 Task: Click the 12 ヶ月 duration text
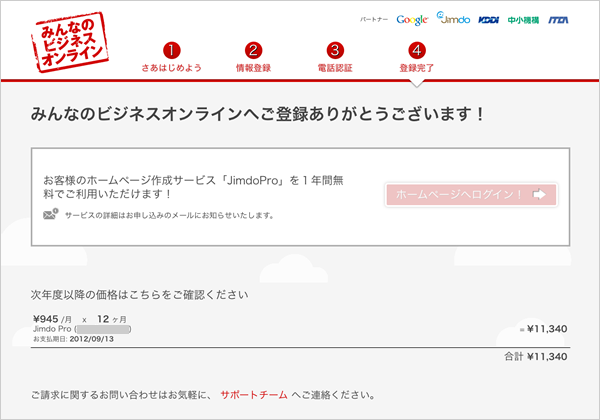111,319
